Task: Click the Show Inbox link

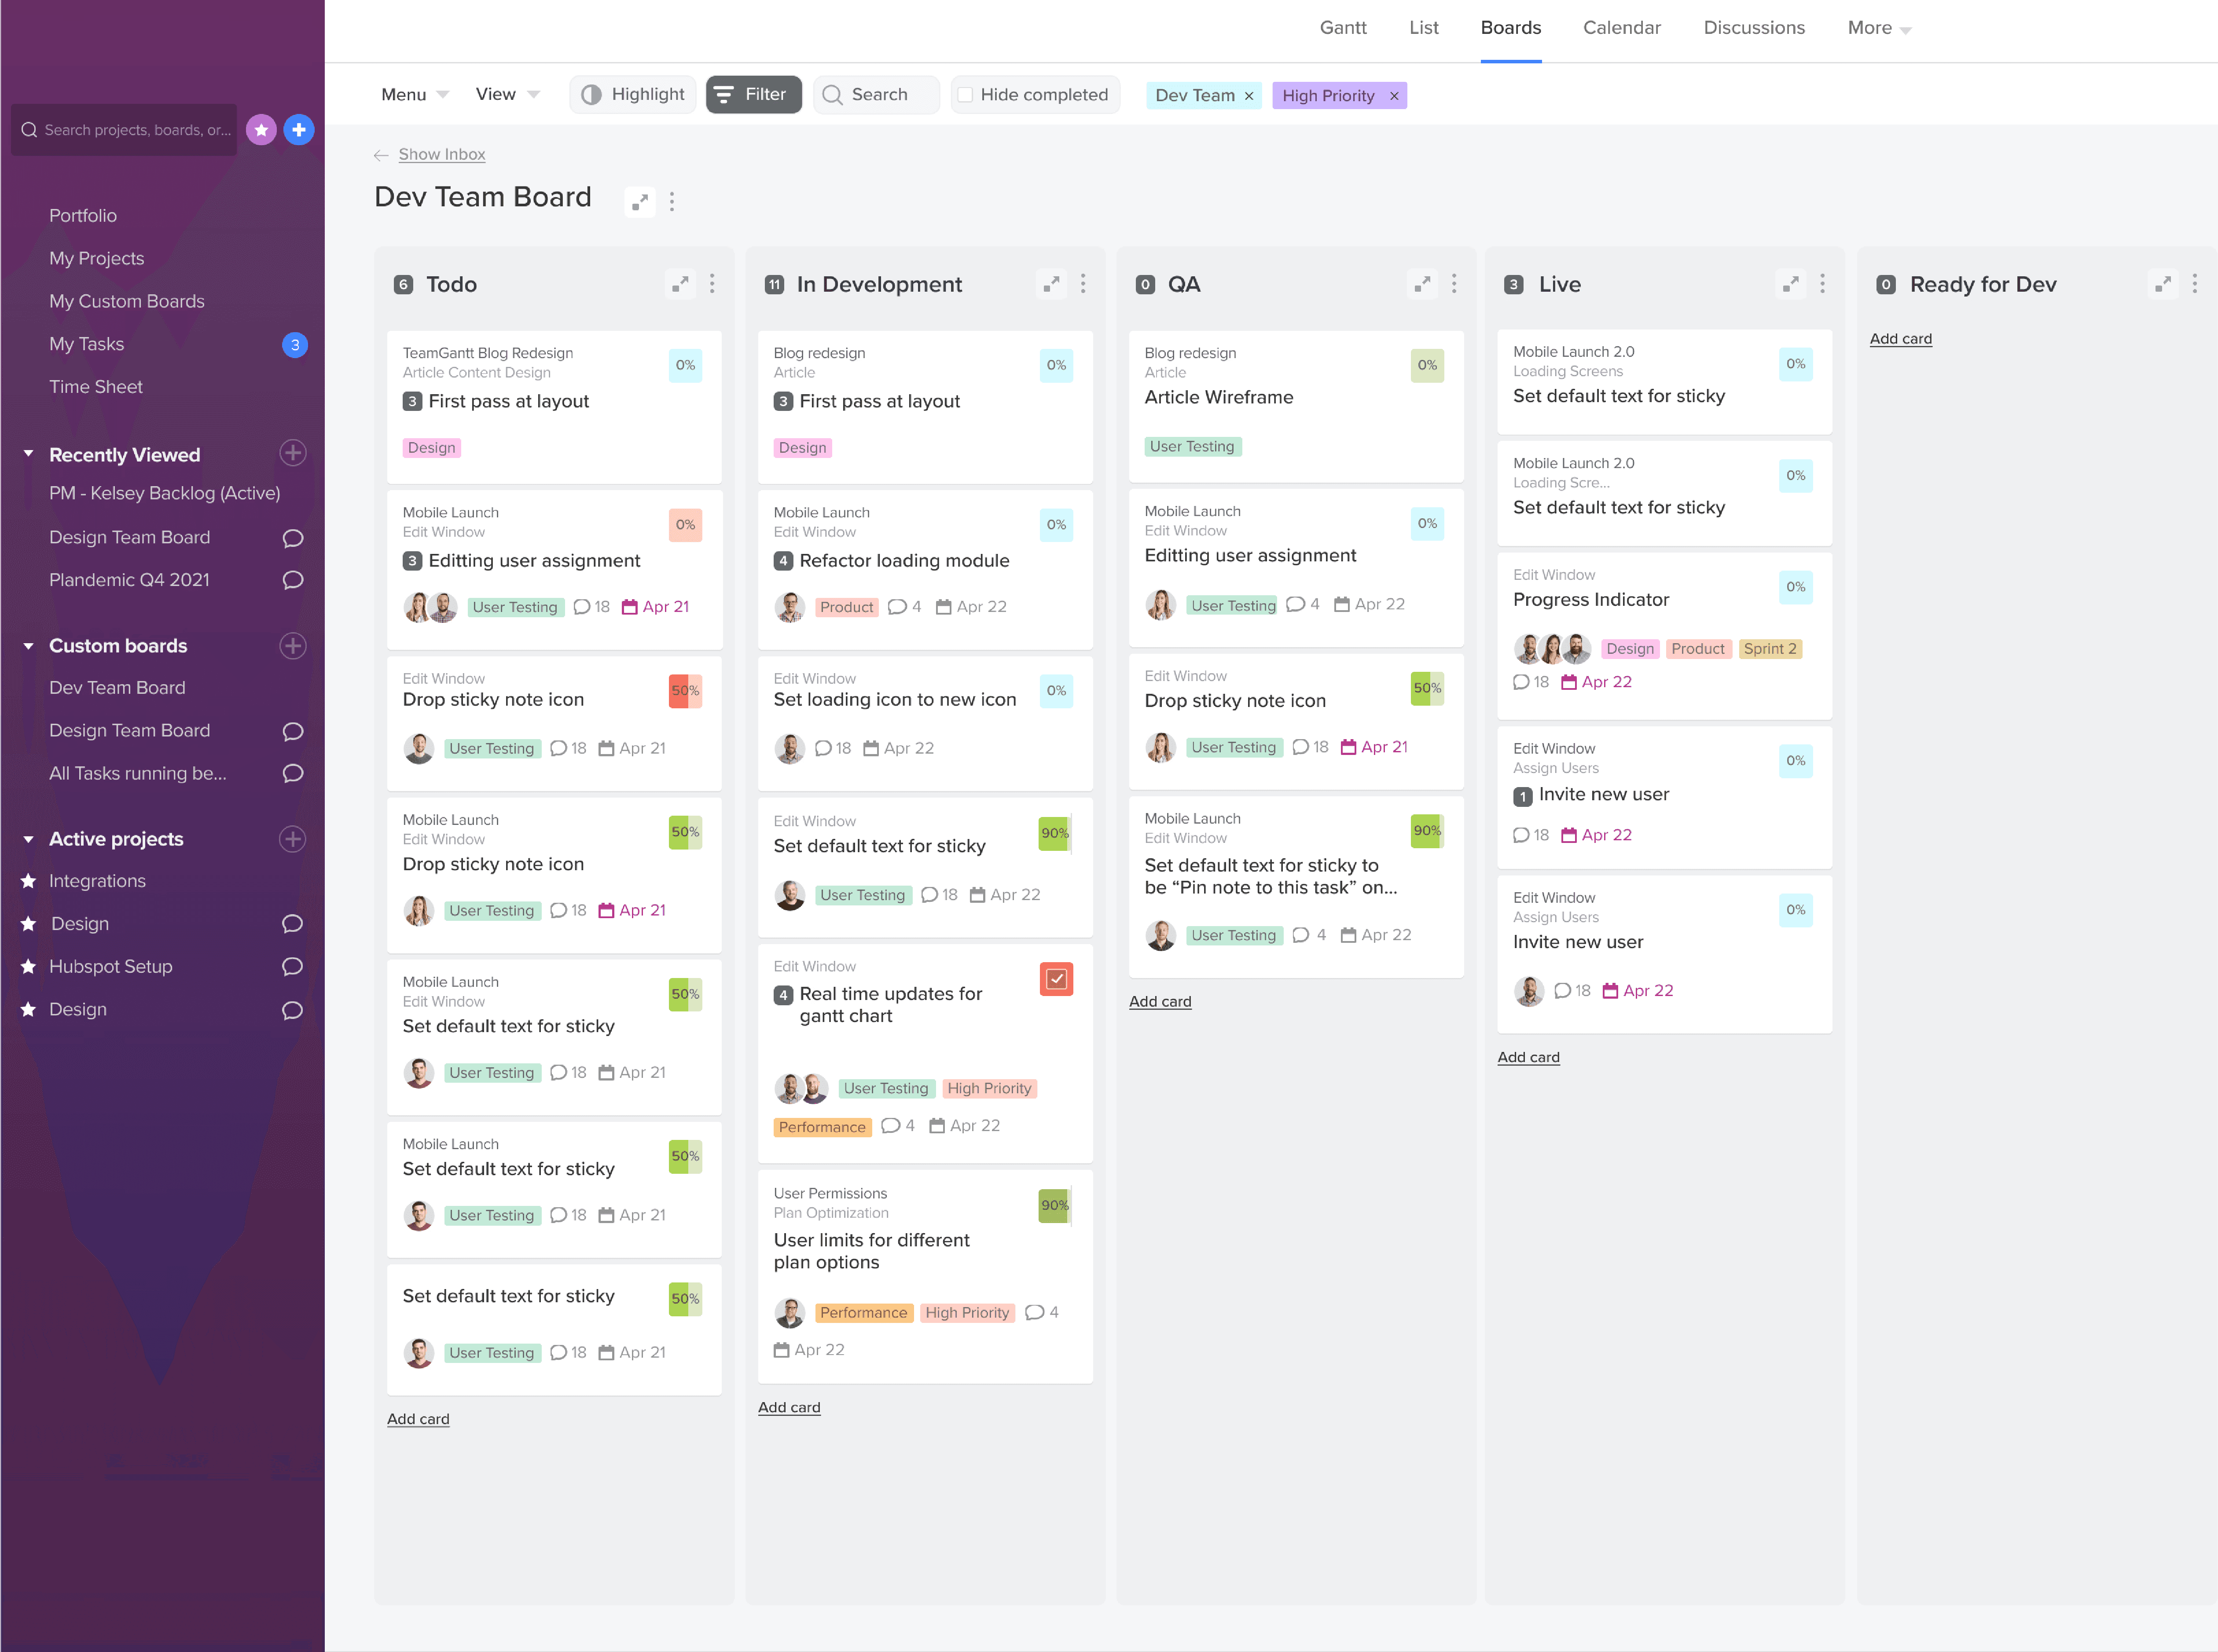Action: tap(441, 154)
